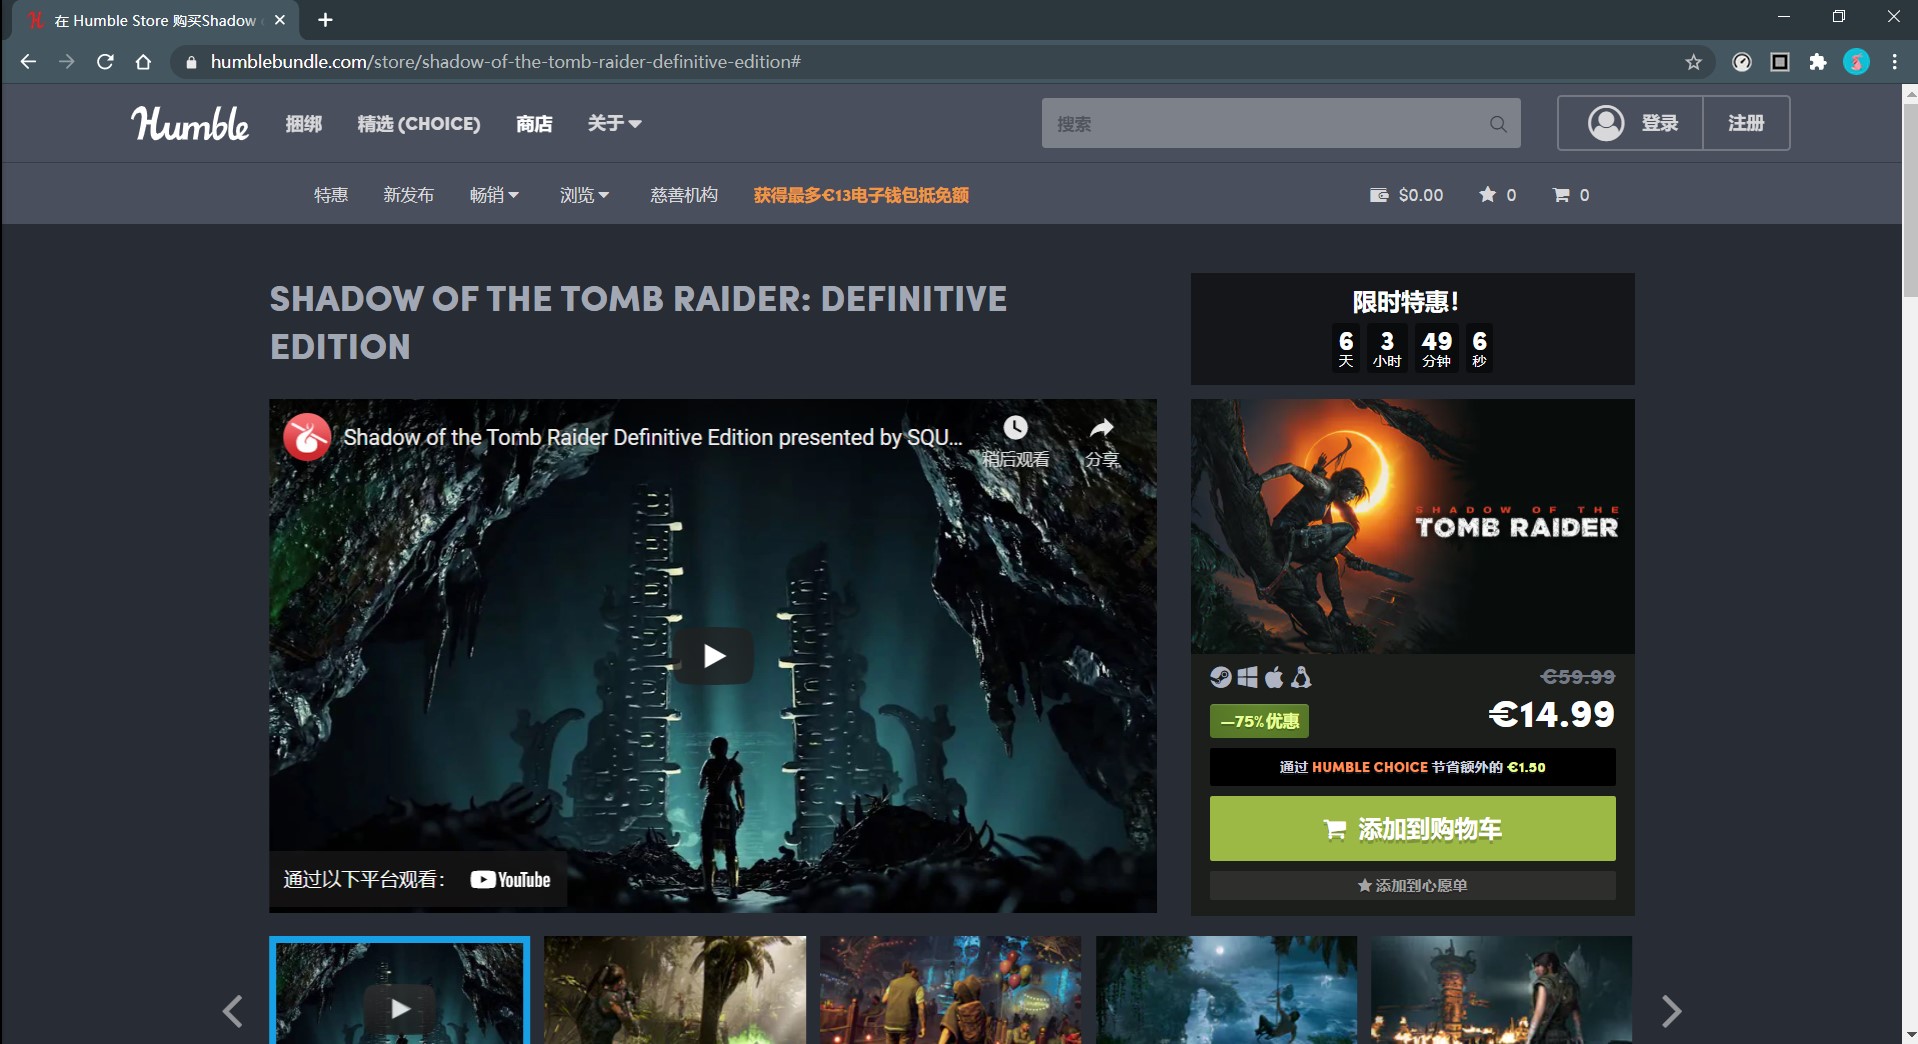
Task: Click the 添加到心愿单 wishlist button
Action: [1412, 885]
